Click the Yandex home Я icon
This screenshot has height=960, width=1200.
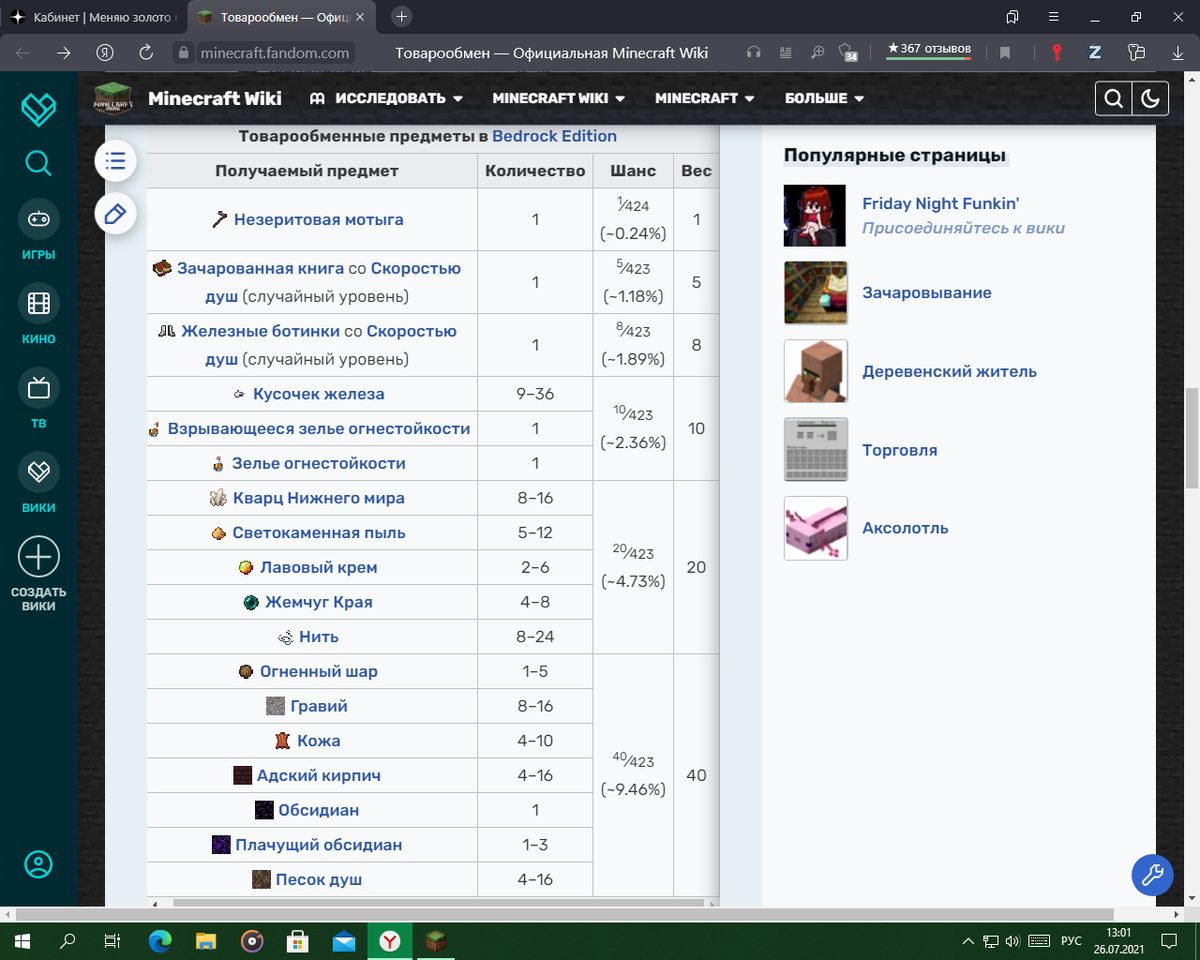click(x=104, y=53)
